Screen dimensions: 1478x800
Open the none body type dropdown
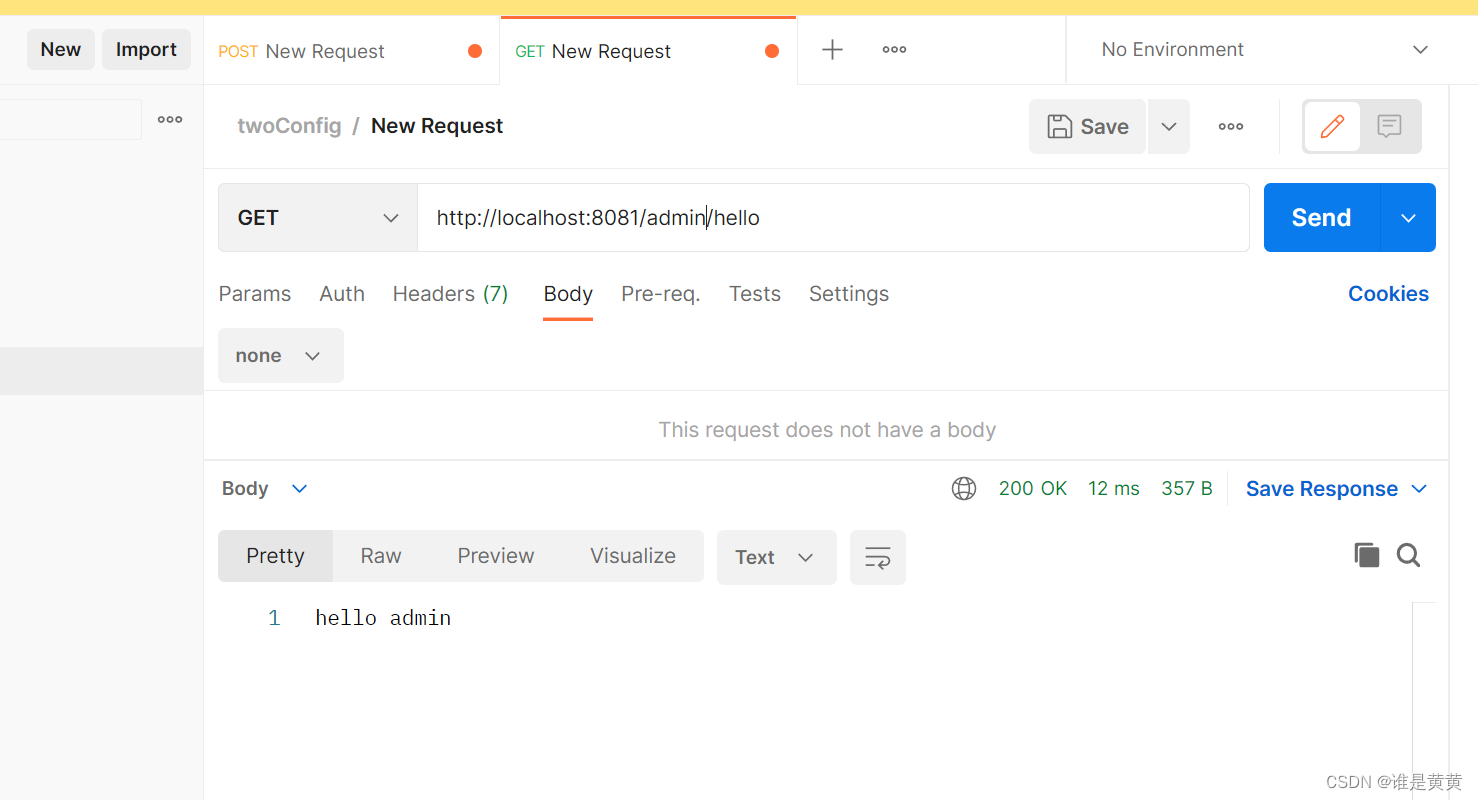pos(281,356)
